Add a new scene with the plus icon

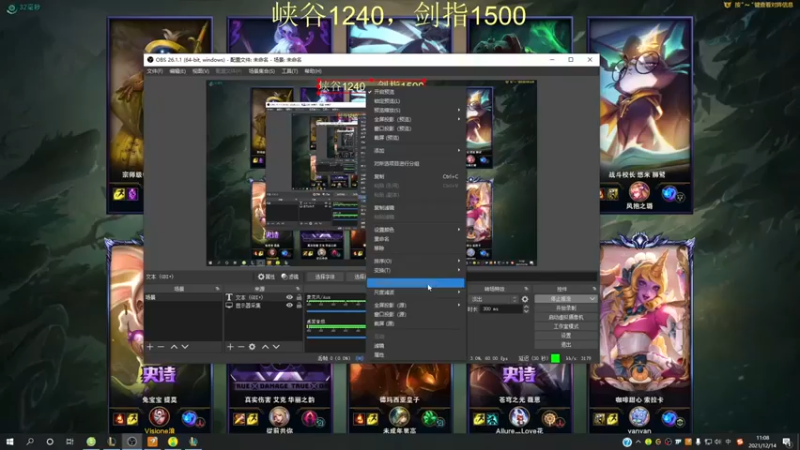point(149,347)
